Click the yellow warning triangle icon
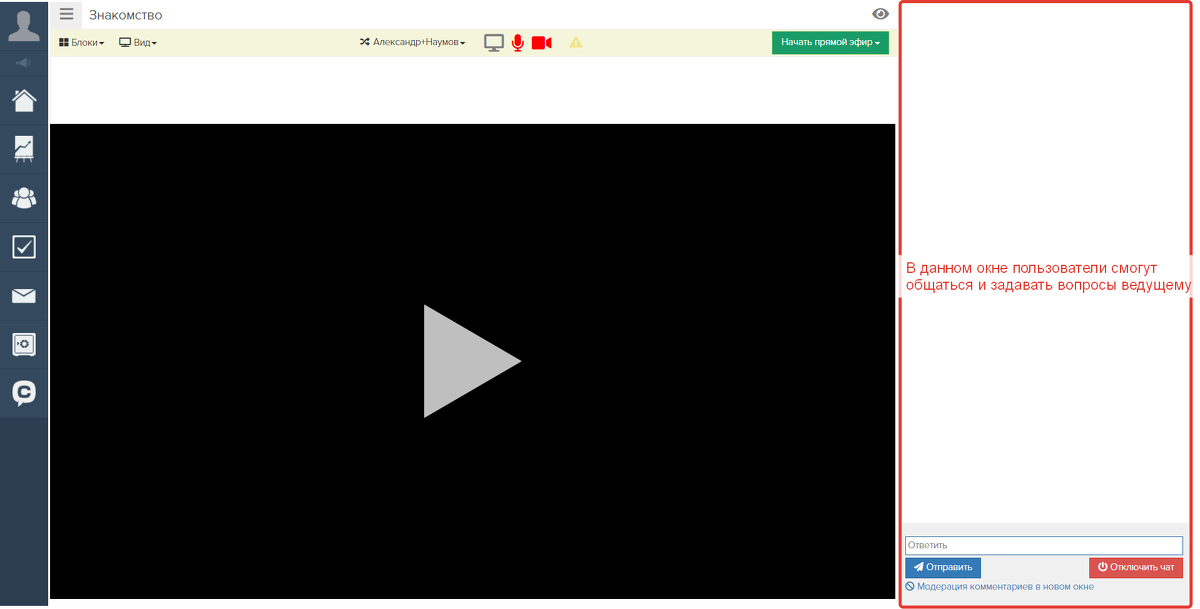 point(576,43)
